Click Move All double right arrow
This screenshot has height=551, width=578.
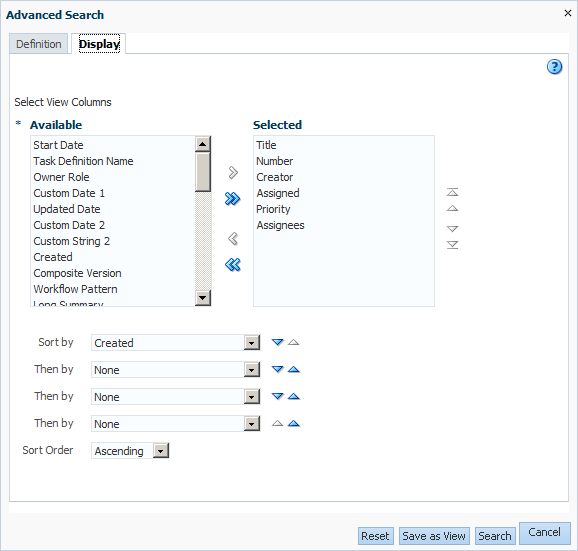tap(233, 199)
